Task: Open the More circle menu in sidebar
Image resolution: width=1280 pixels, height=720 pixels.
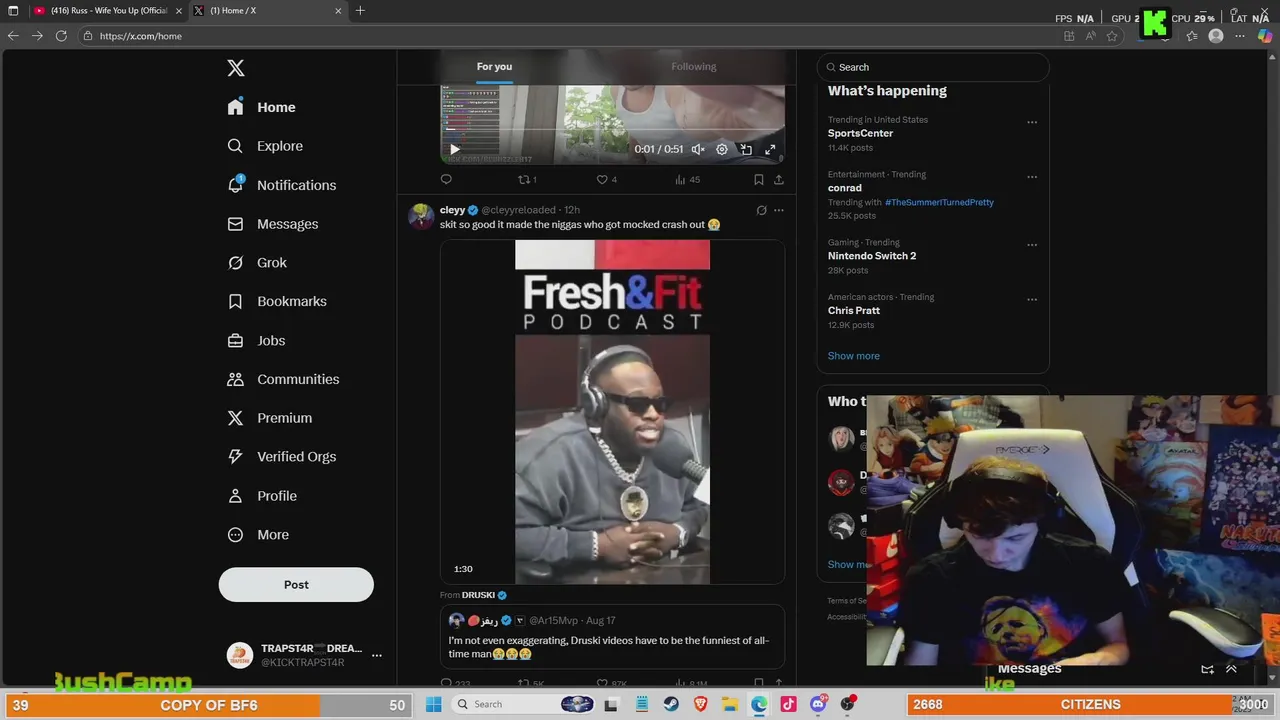Action: point(235,535)
